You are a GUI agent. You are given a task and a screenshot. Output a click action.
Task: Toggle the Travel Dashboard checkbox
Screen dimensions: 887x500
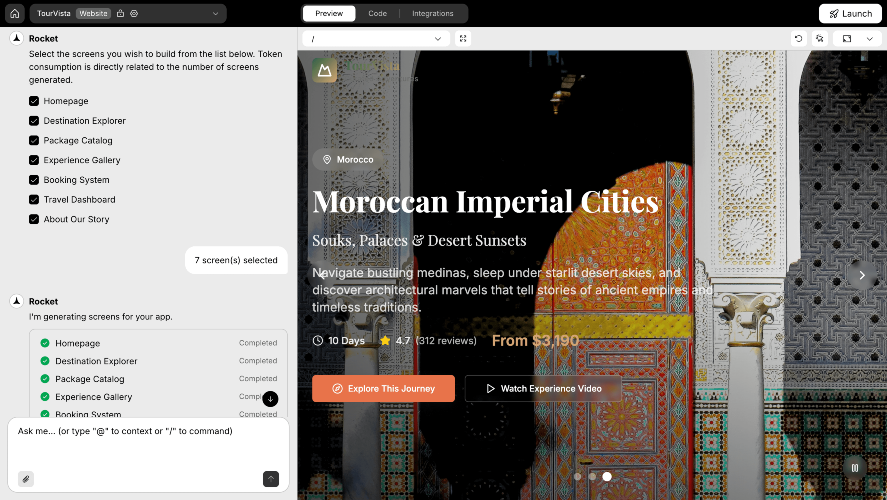click(34, 200)
